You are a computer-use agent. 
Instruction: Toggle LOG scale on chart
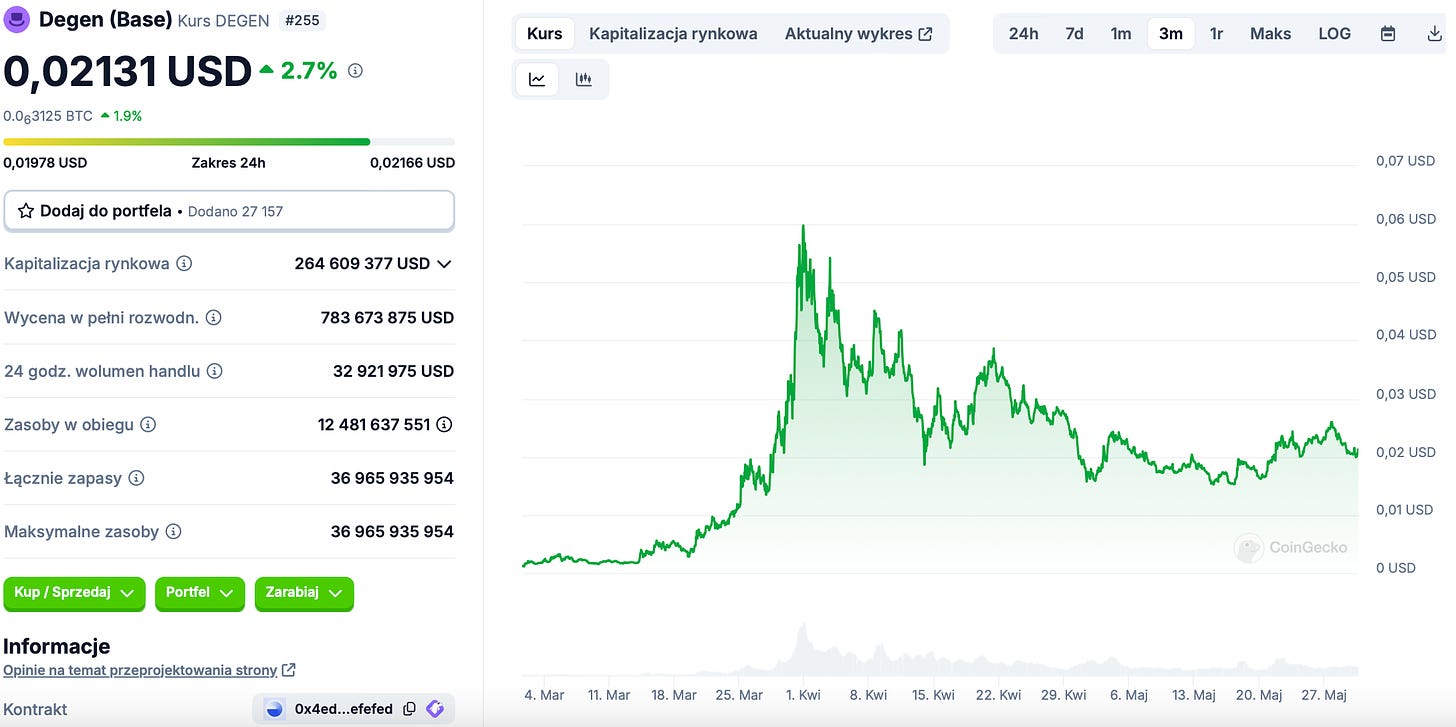(1334, 34)
